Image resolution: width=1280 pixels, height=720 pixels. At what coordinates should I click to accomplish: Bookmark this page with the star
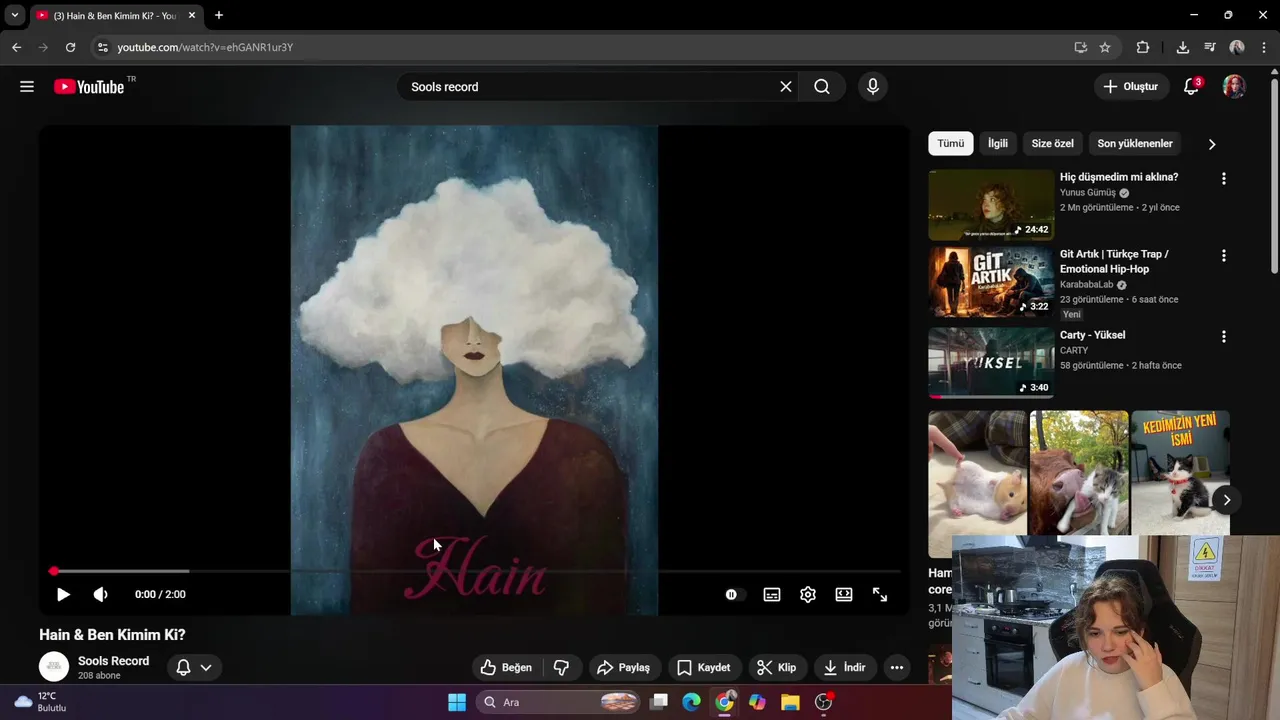pyautogui.click(x=1105, y=47)
